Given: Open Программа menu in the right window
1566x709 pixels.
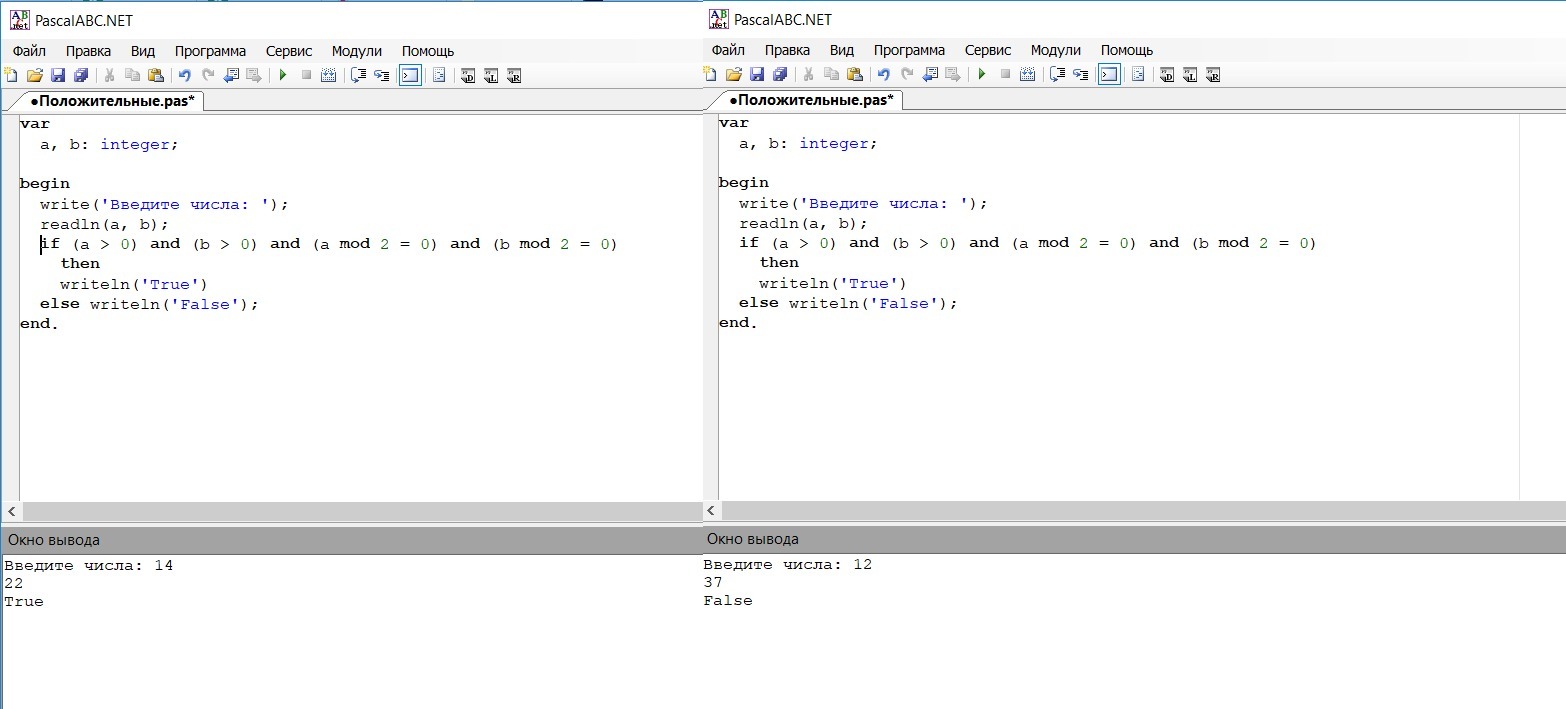Looking at the screenshot, I should 908,50.
